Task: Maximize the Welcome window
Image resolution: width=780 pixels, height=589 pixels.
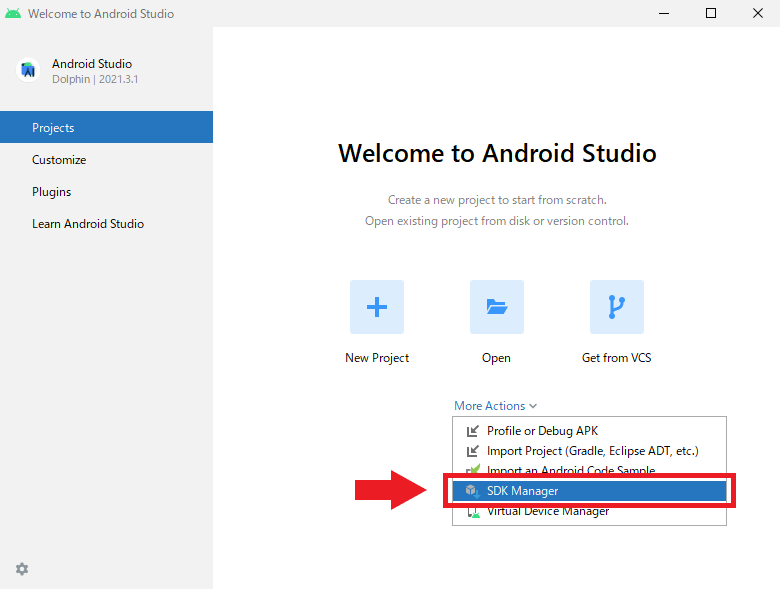Action: (x=711, y=13)
